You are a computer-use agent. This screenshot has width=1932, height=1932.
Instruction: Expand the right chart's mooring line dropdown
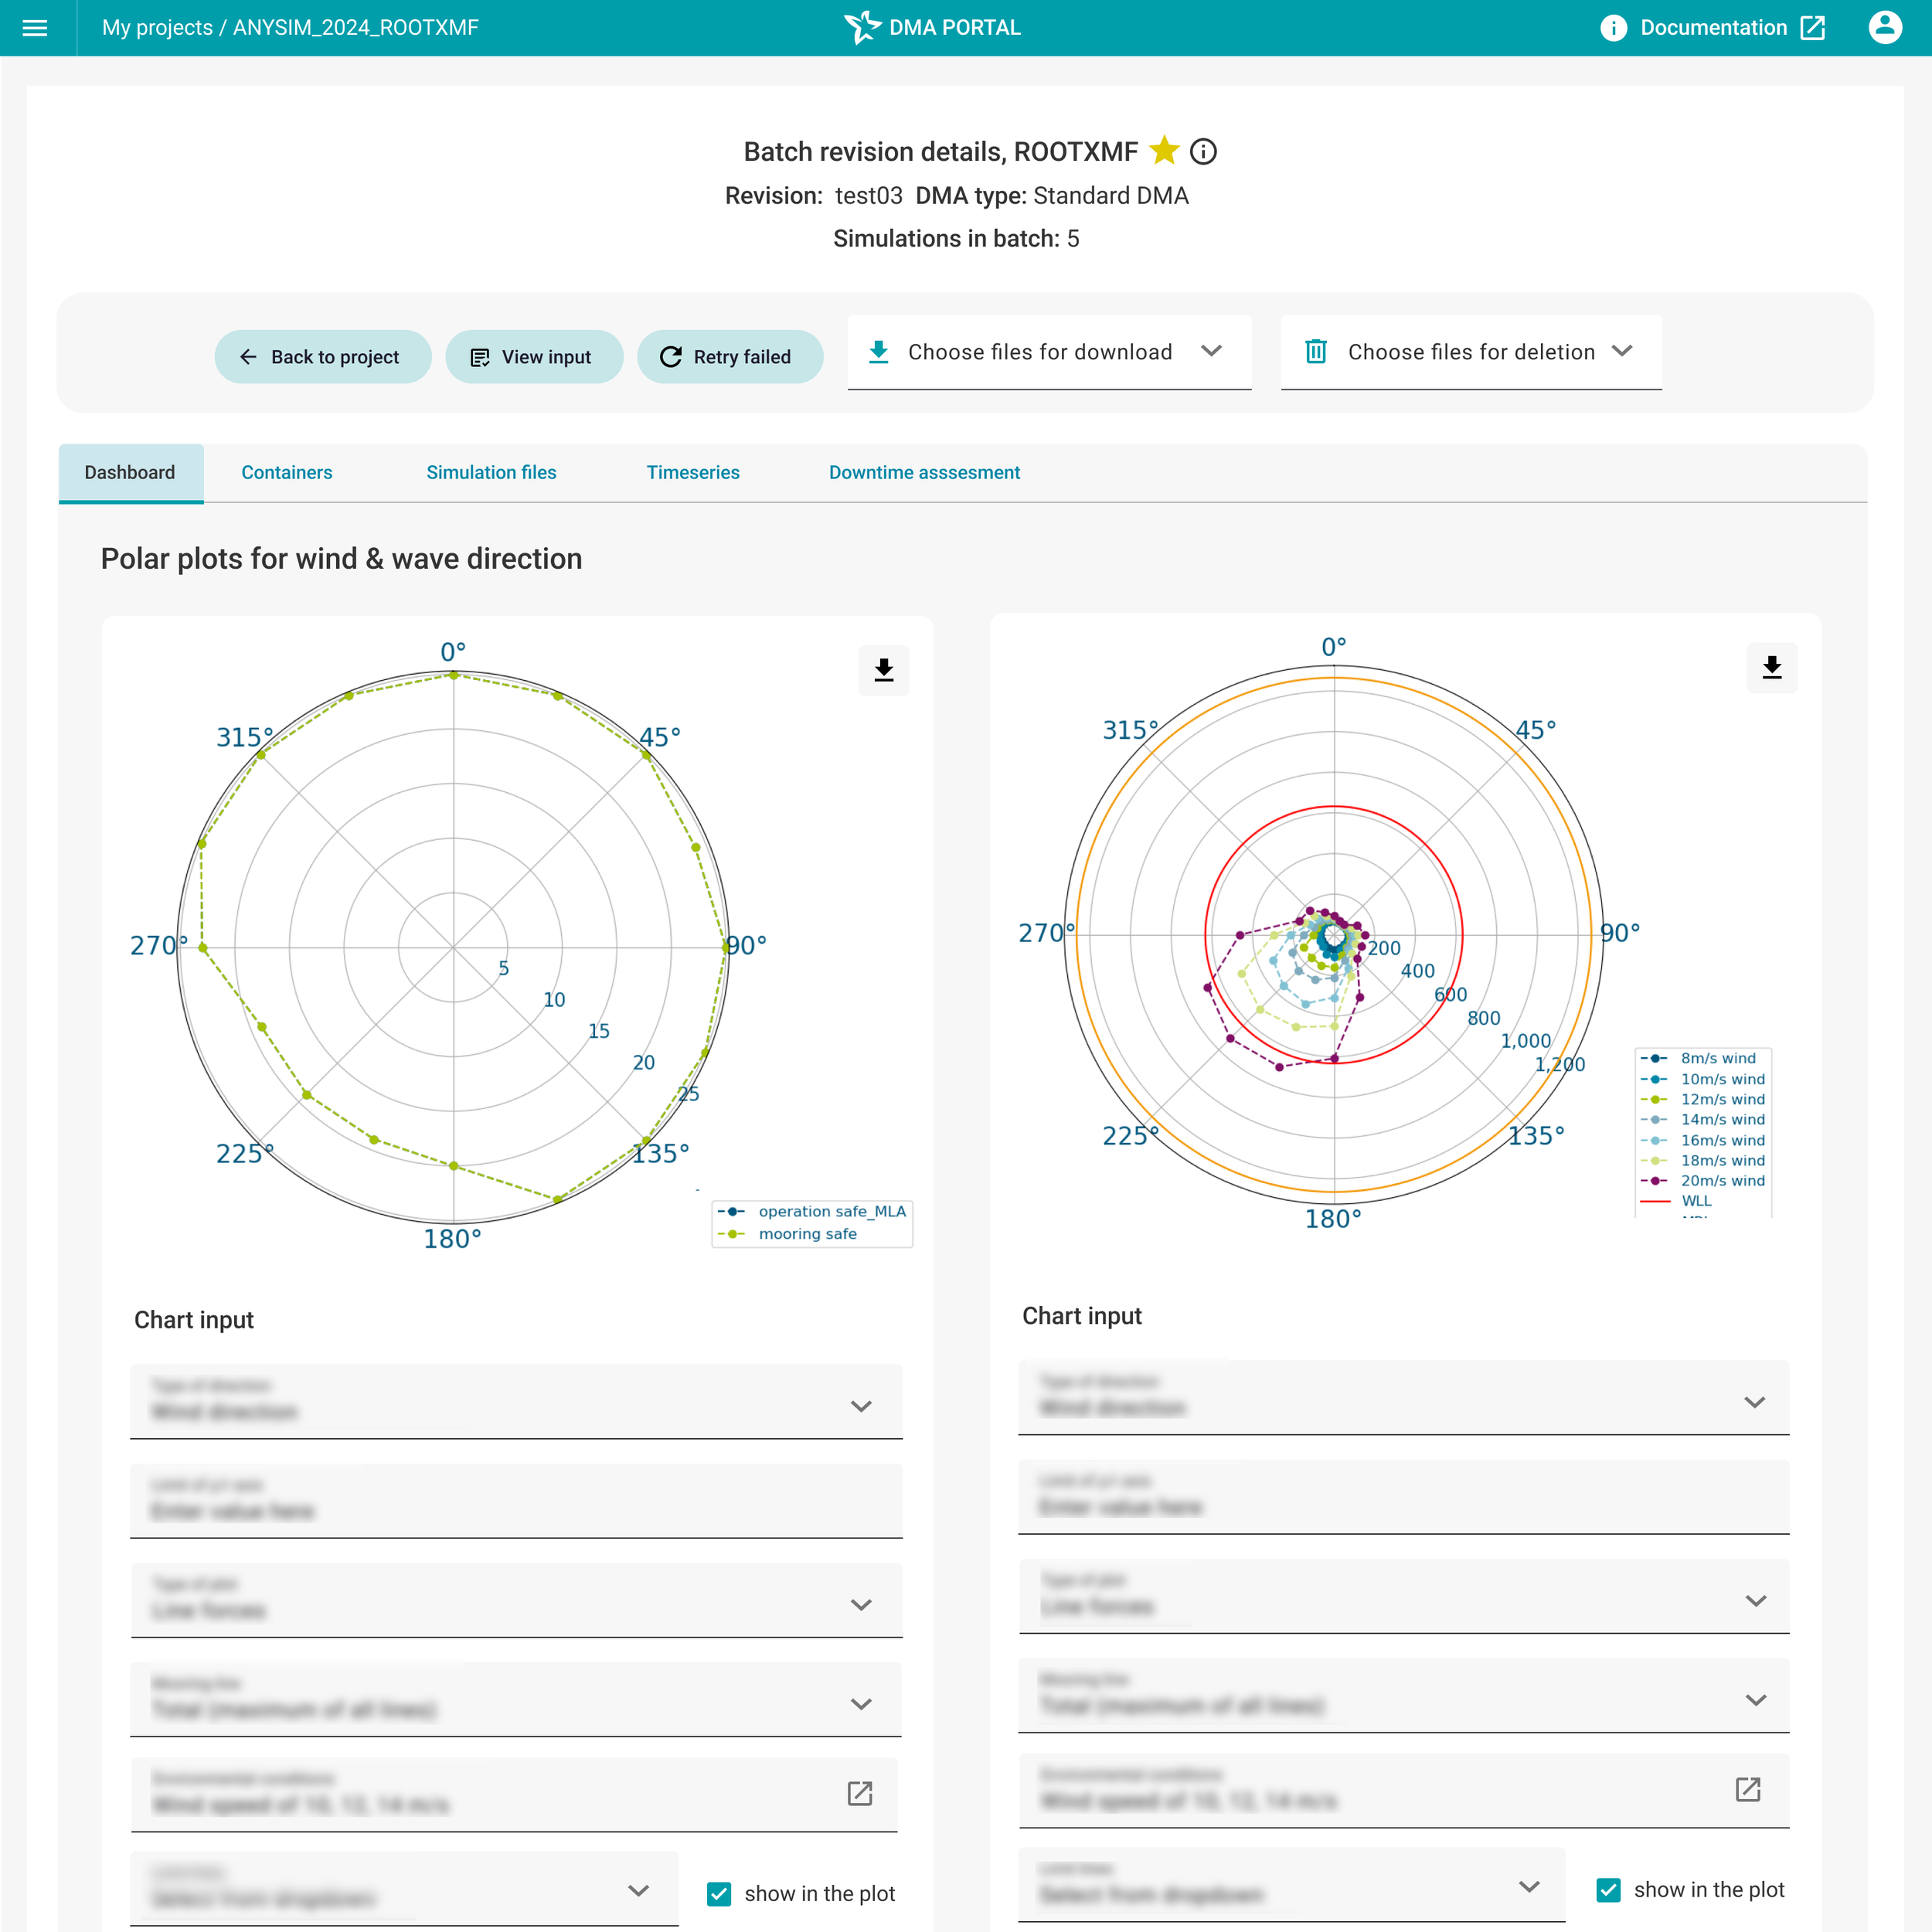(1404, 1695)
